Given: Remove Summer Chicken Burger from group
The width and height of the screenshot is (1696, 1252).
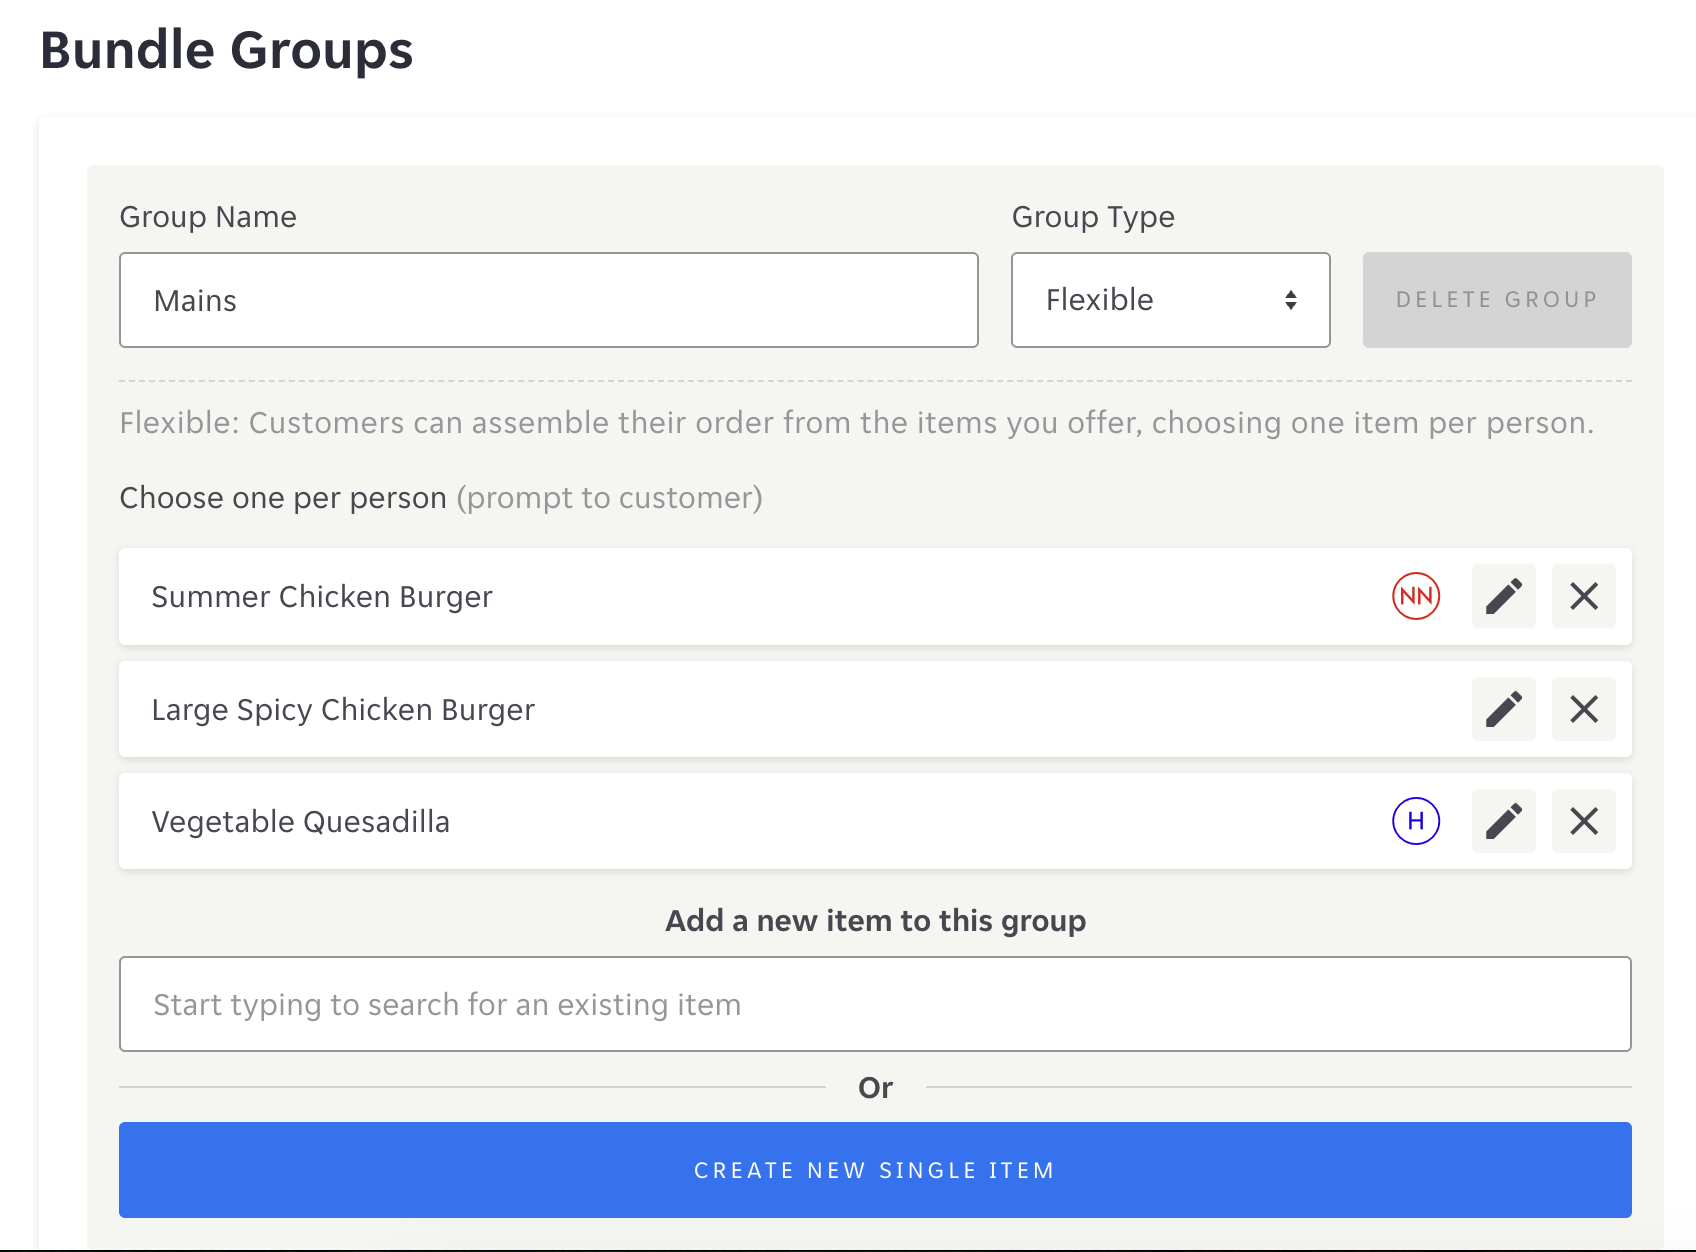Looking at the screenshot, I should (x=1583, y=596).
